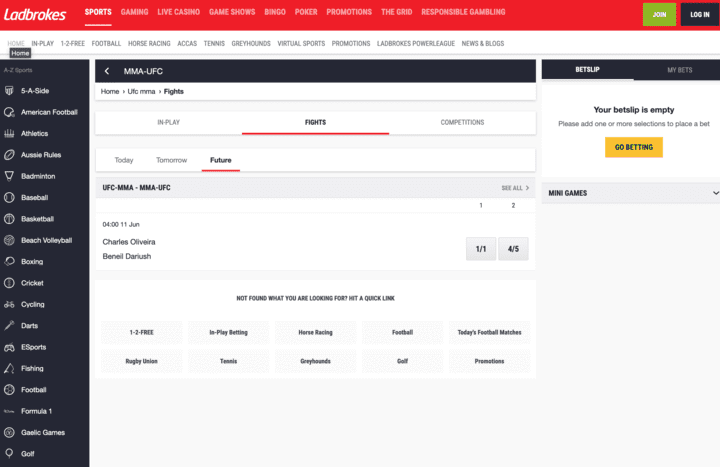Screen dimensions: 720x467
Task: Select 4/5 odds for Beneil Dariush
Action: point(513,249)
